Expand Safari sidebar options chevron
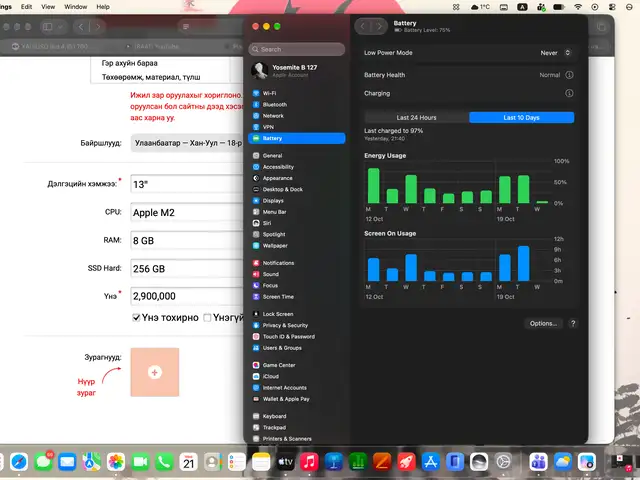 click(60, 27)
